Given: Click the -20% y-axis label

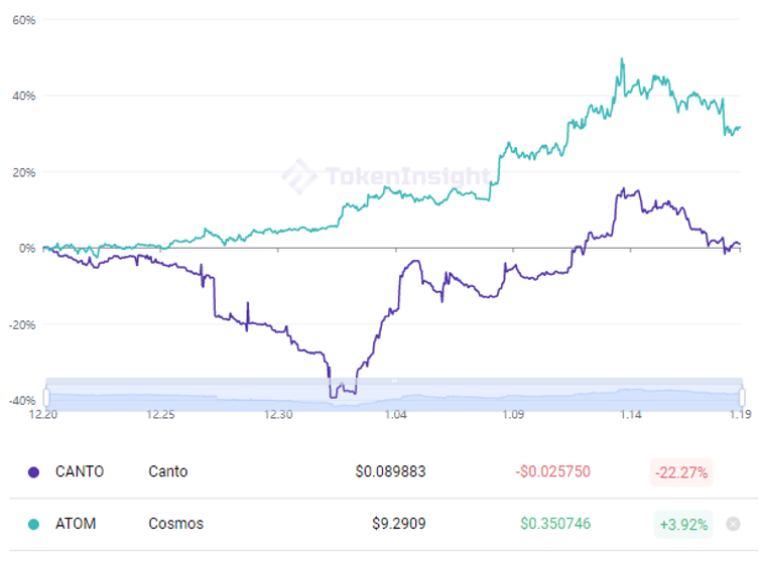Looking at the screenshot, I should click(x=22, y=325).
